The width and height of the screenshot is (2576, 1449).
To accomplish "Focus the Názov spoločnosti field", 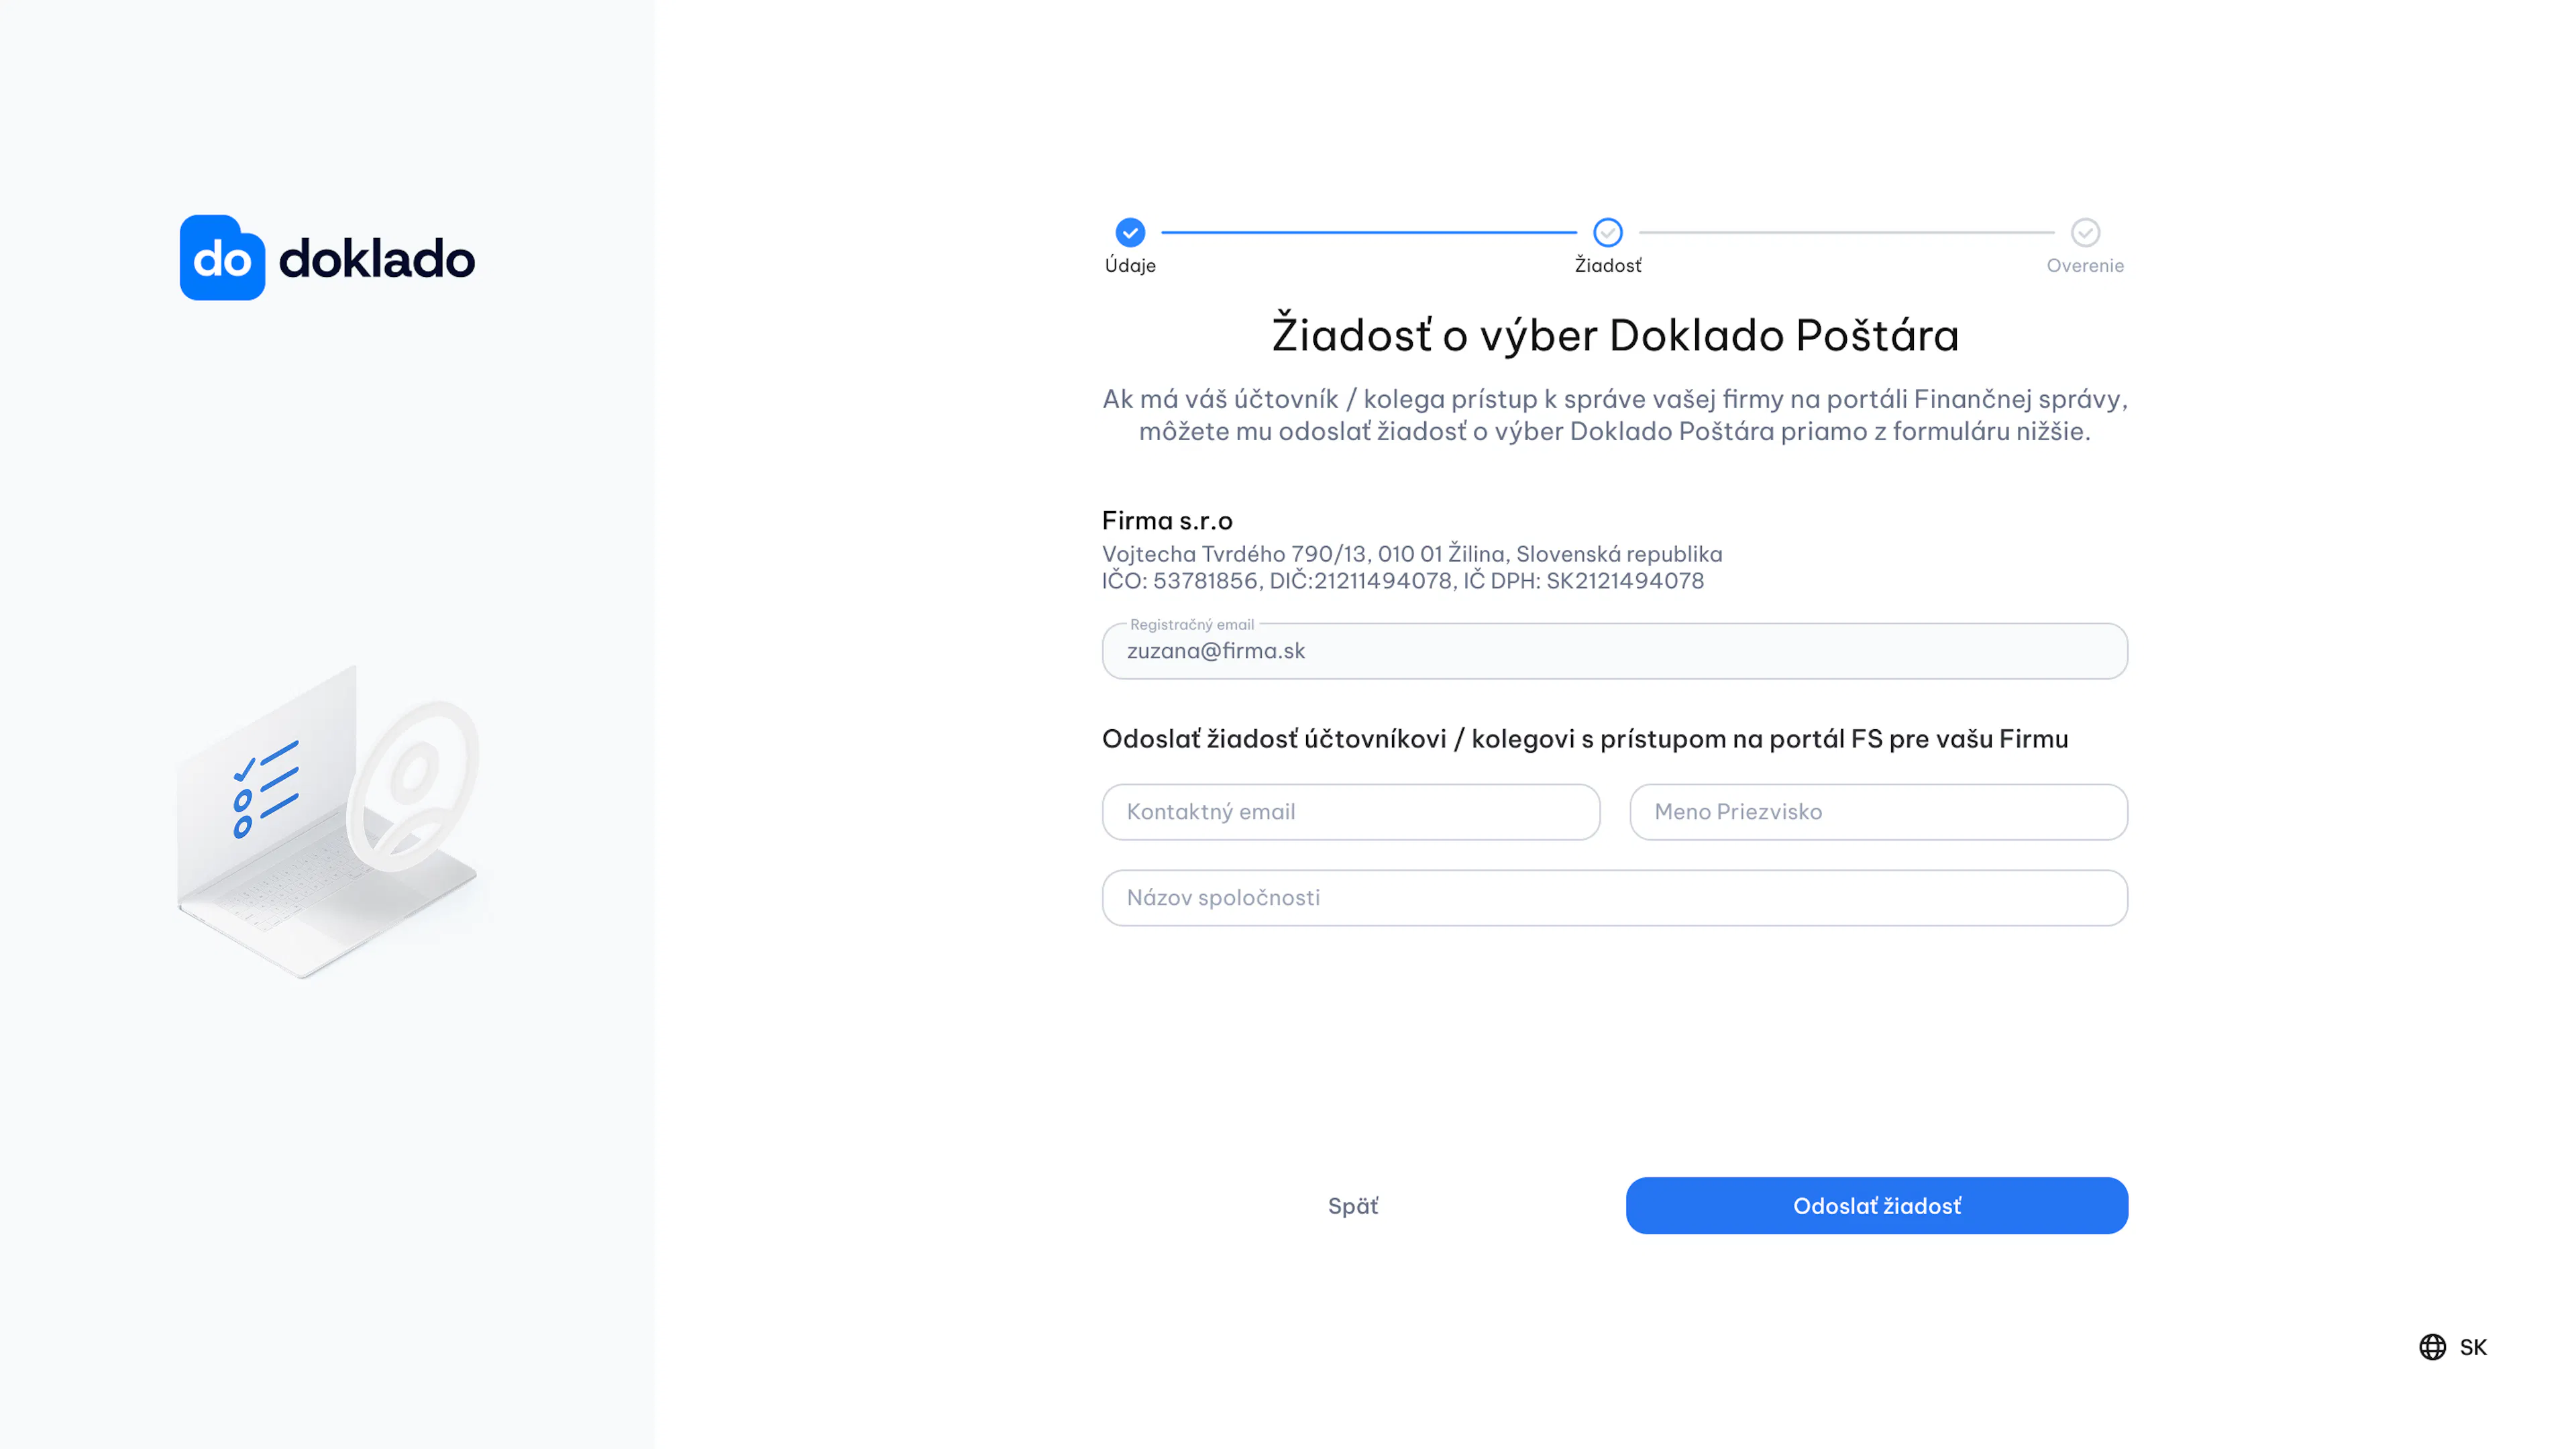I will coord(1615,898).
